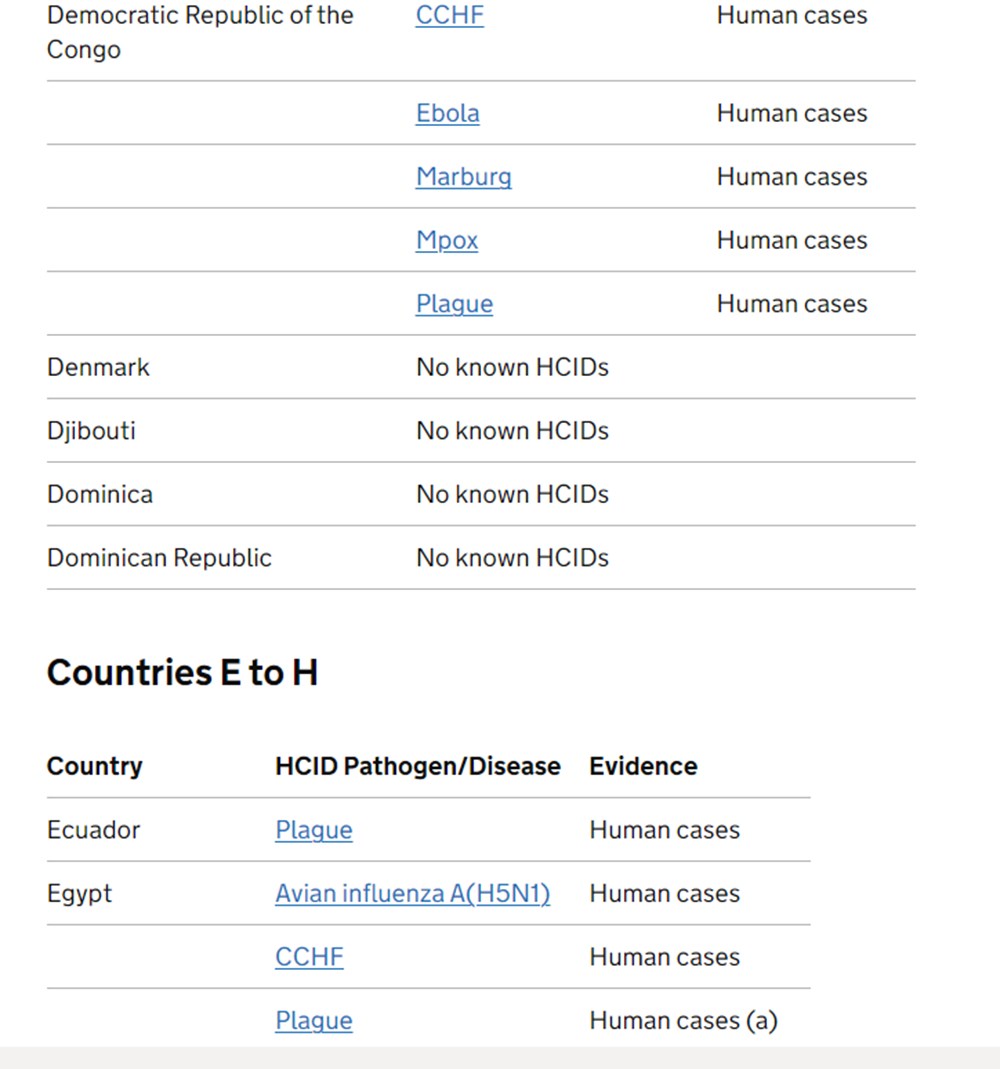Click the HCID Pathogen/Disease column header
Image resolution: width=1000 pixels, height=1069 pixels.
click(x=417, y=766)
